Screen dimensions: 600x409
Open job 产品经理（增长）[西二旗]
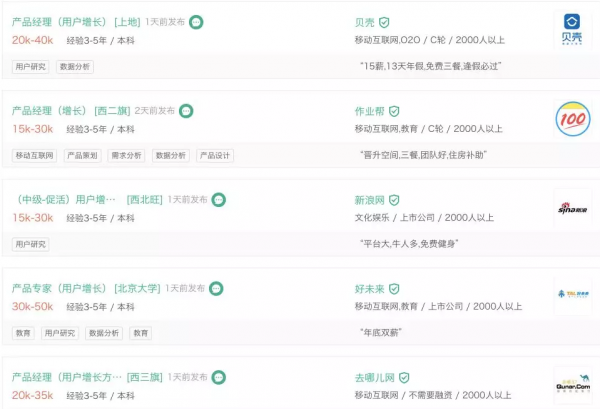coord(71,111)
